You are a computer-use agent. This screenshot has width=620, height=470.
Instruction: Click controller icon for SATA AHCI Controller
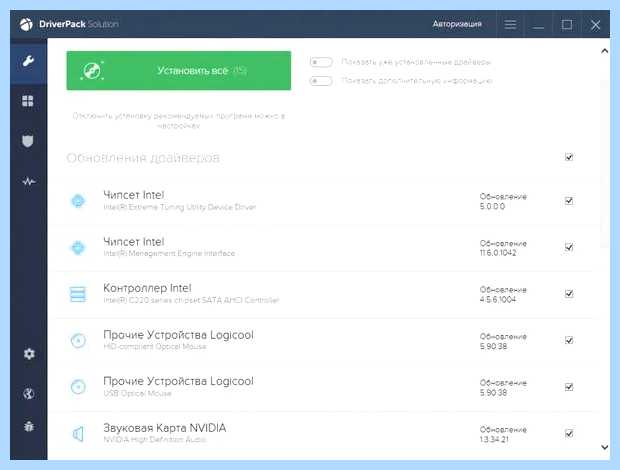point(78,294)
